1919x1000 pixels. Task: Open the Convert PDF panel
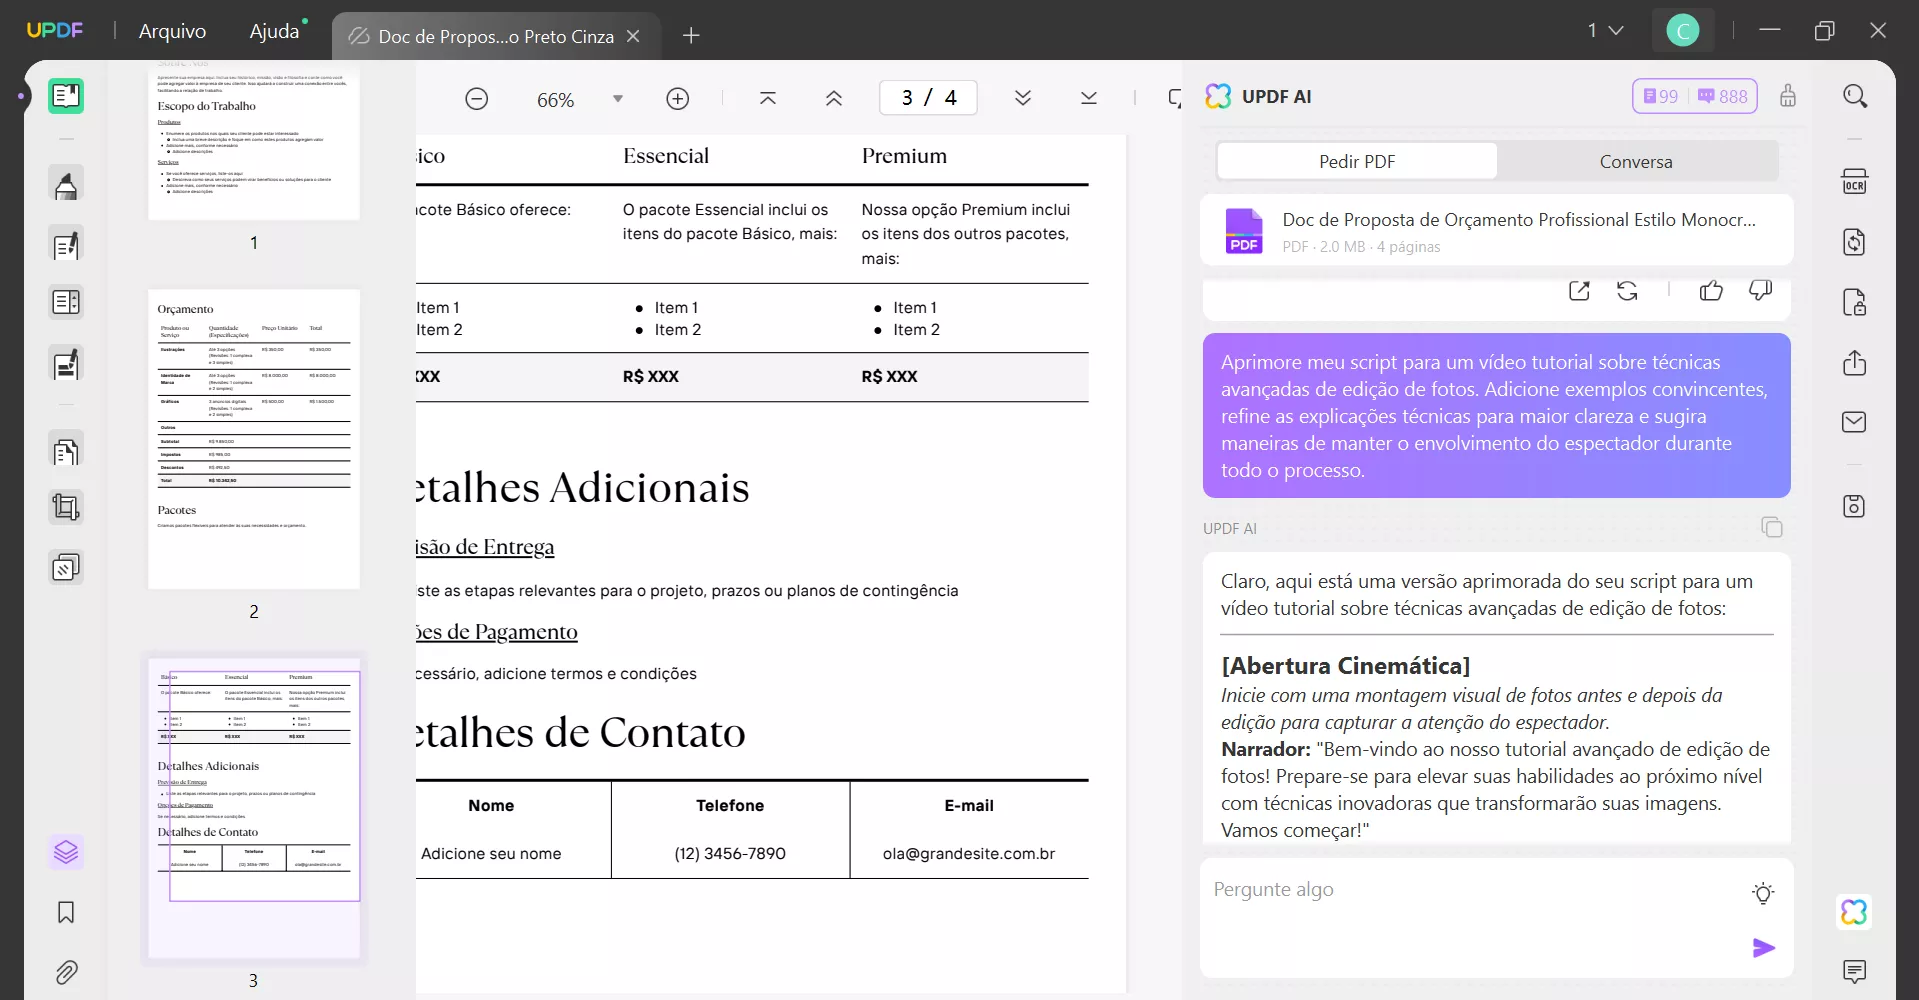tap(1855, 241)
